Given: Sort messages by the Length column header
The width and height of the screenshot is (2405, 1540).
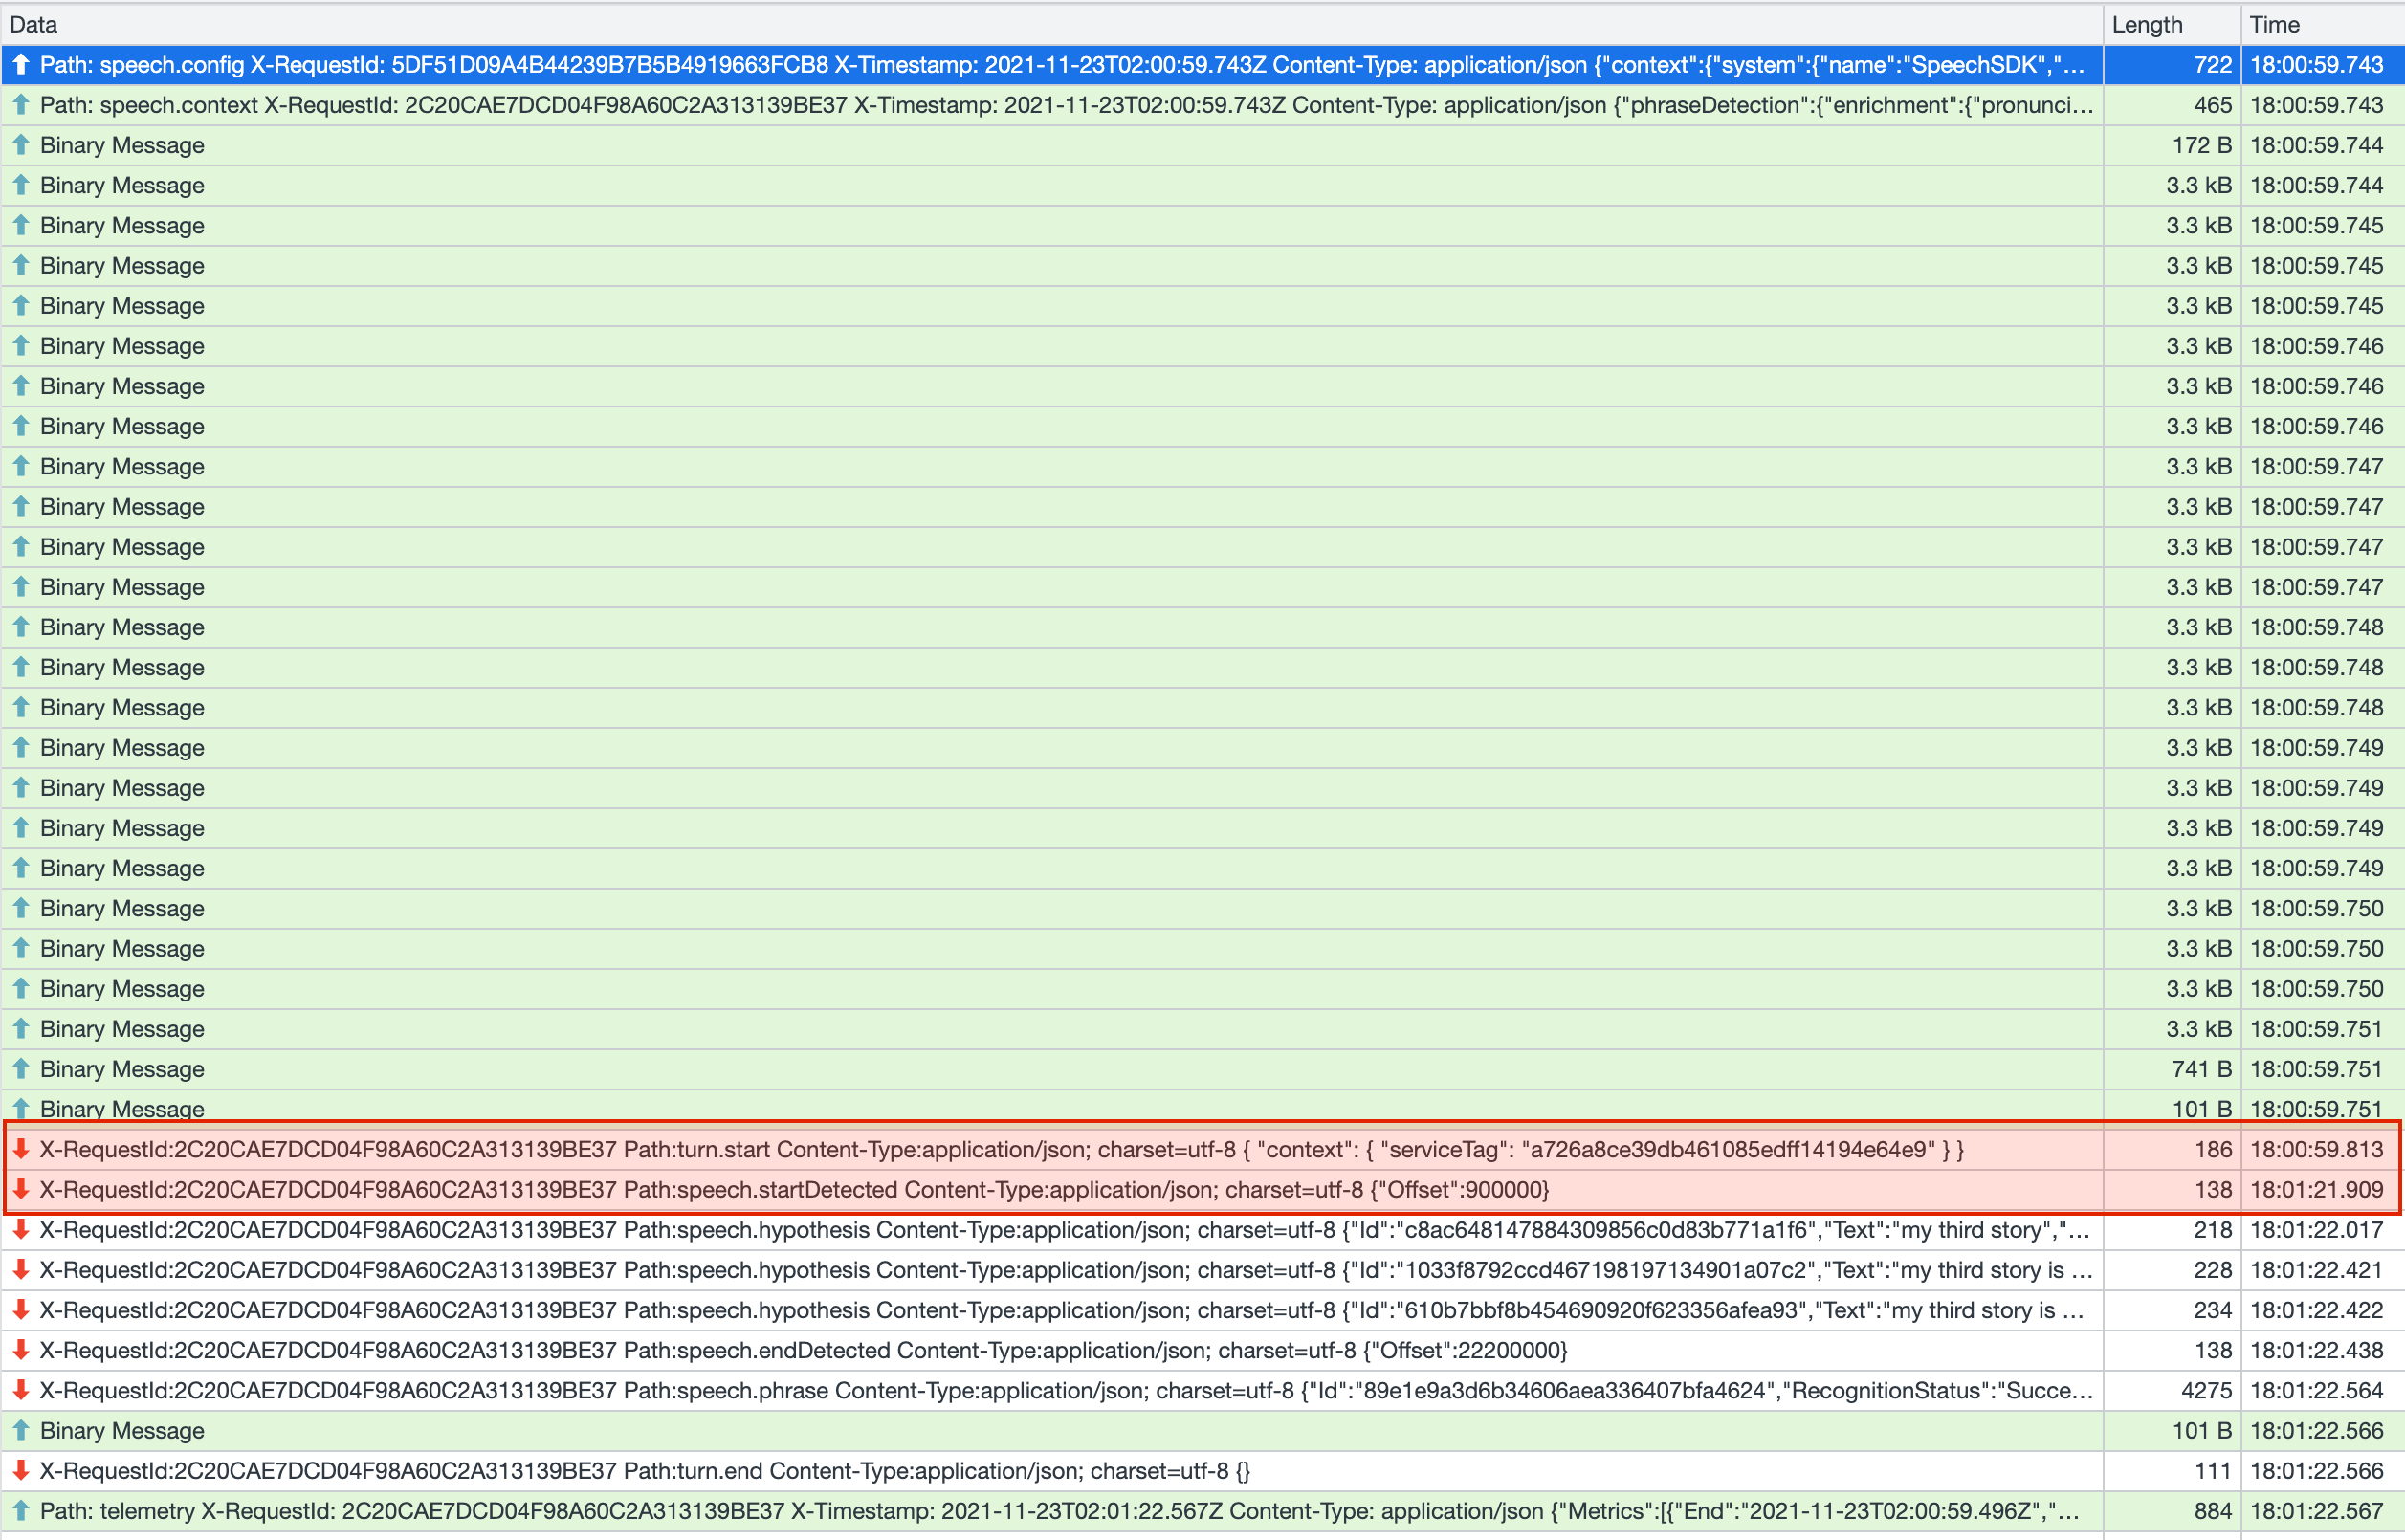Looking at the screenshot, I should [2148, 24].
